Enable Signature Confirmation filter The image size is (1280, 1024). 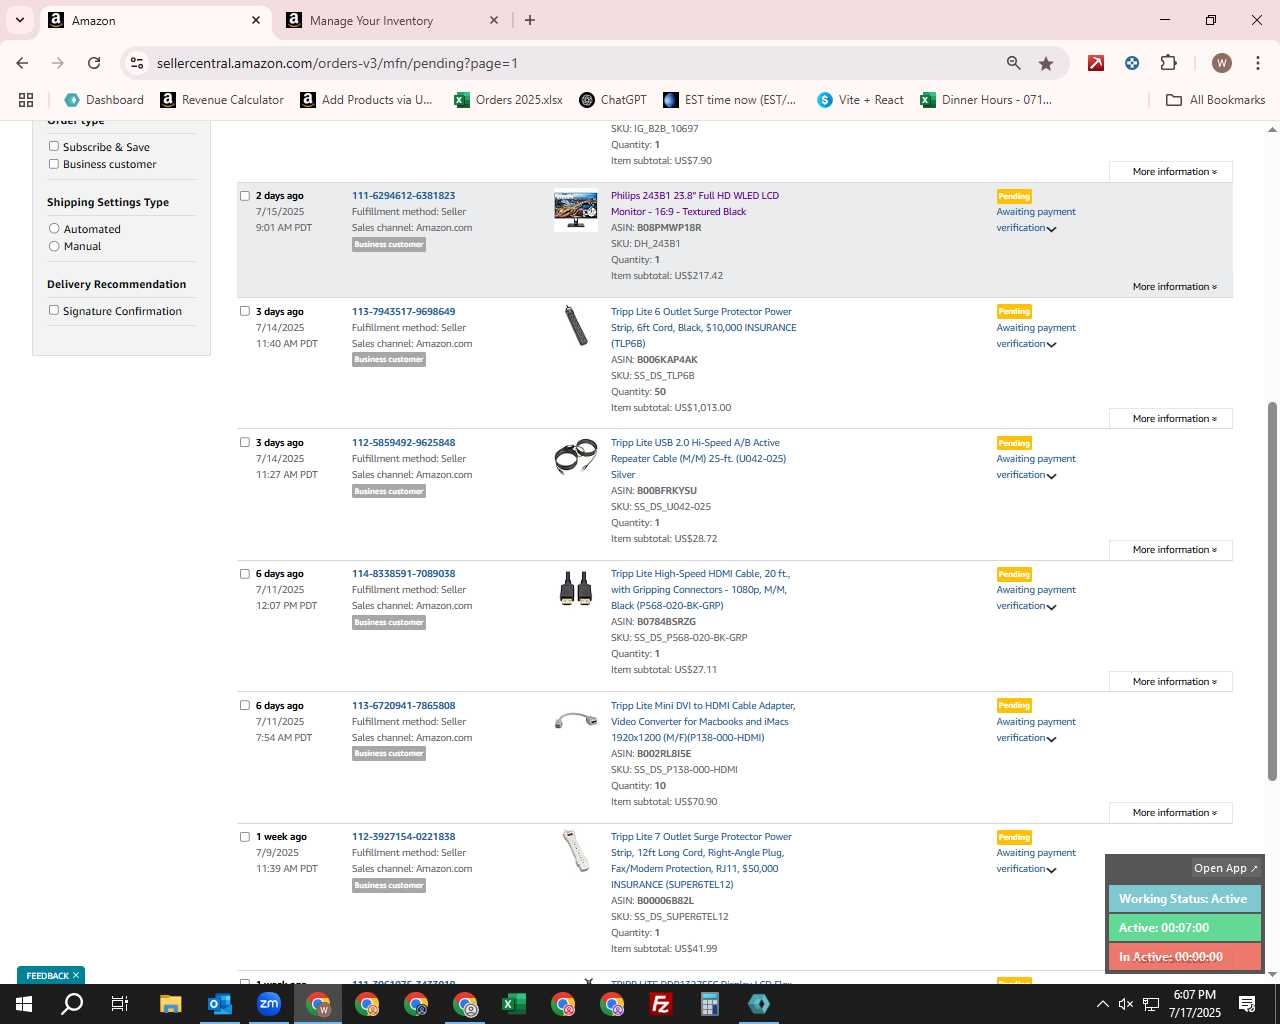54,310
